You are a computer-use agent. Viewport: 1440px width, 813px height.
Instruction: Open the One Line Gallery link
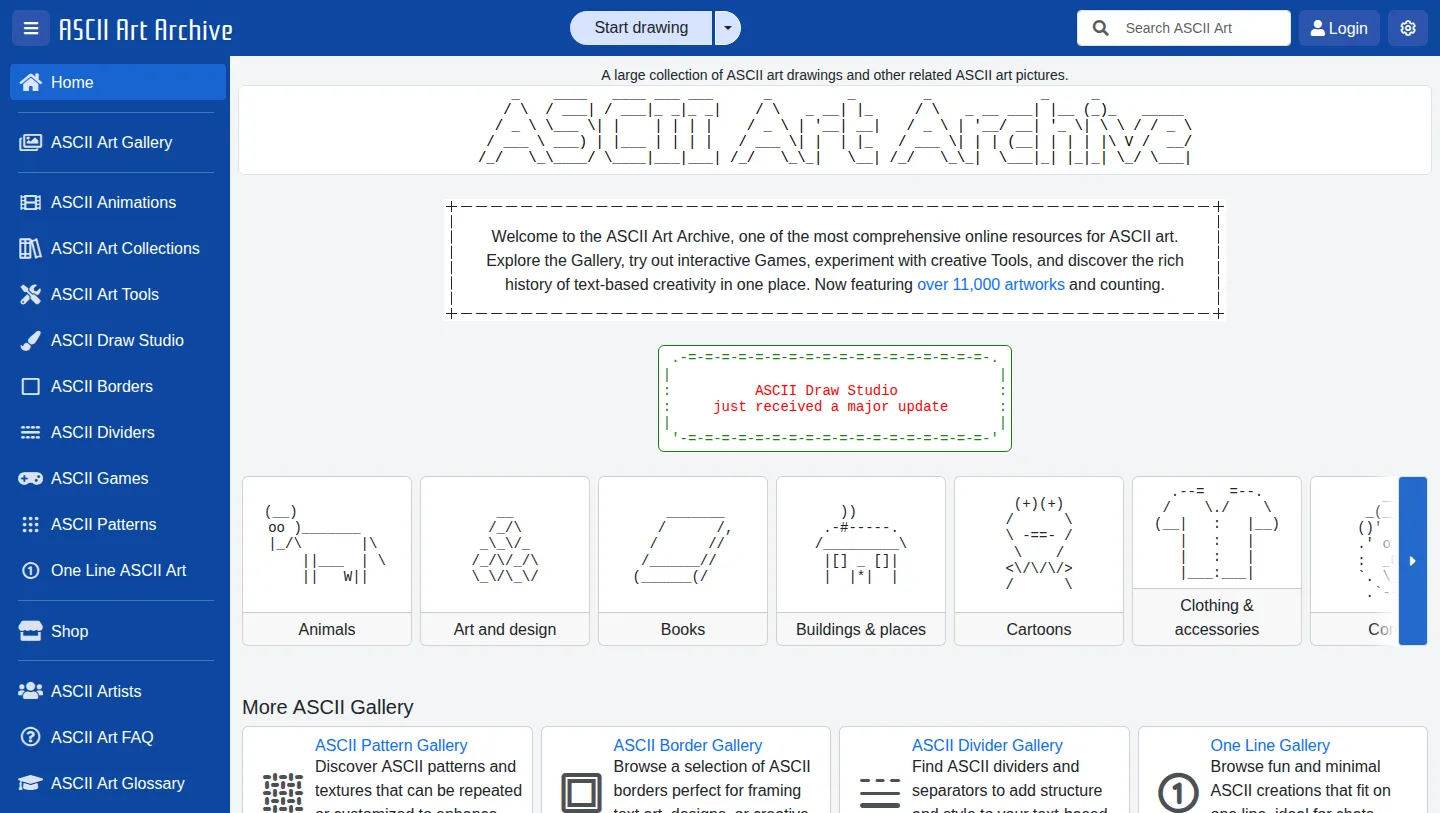[x=1270, y=745]
